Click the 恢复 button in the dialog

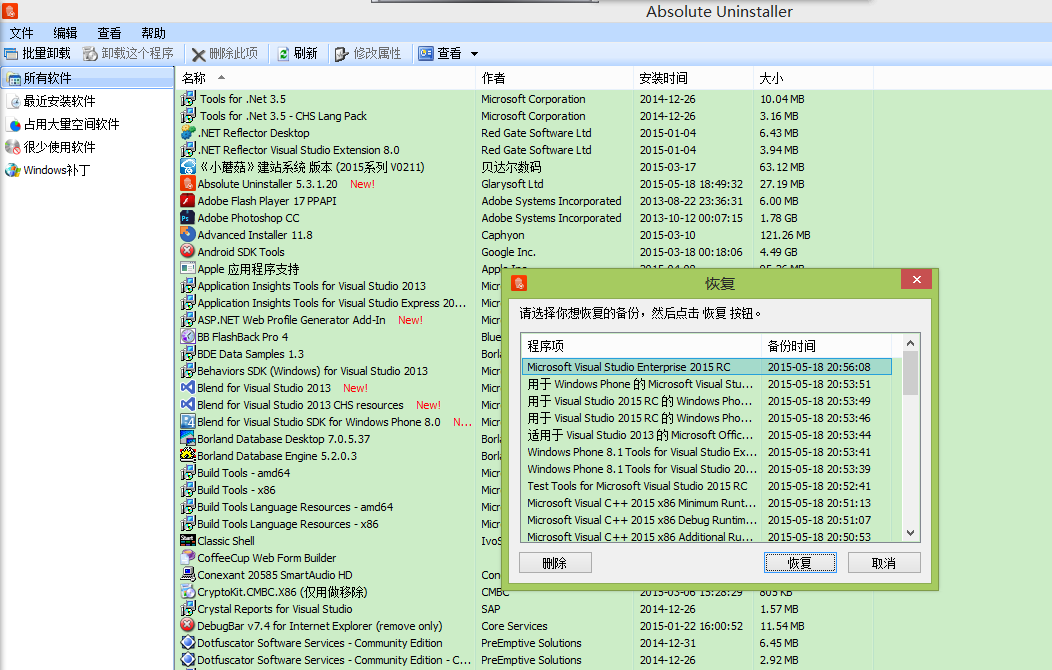800,563
